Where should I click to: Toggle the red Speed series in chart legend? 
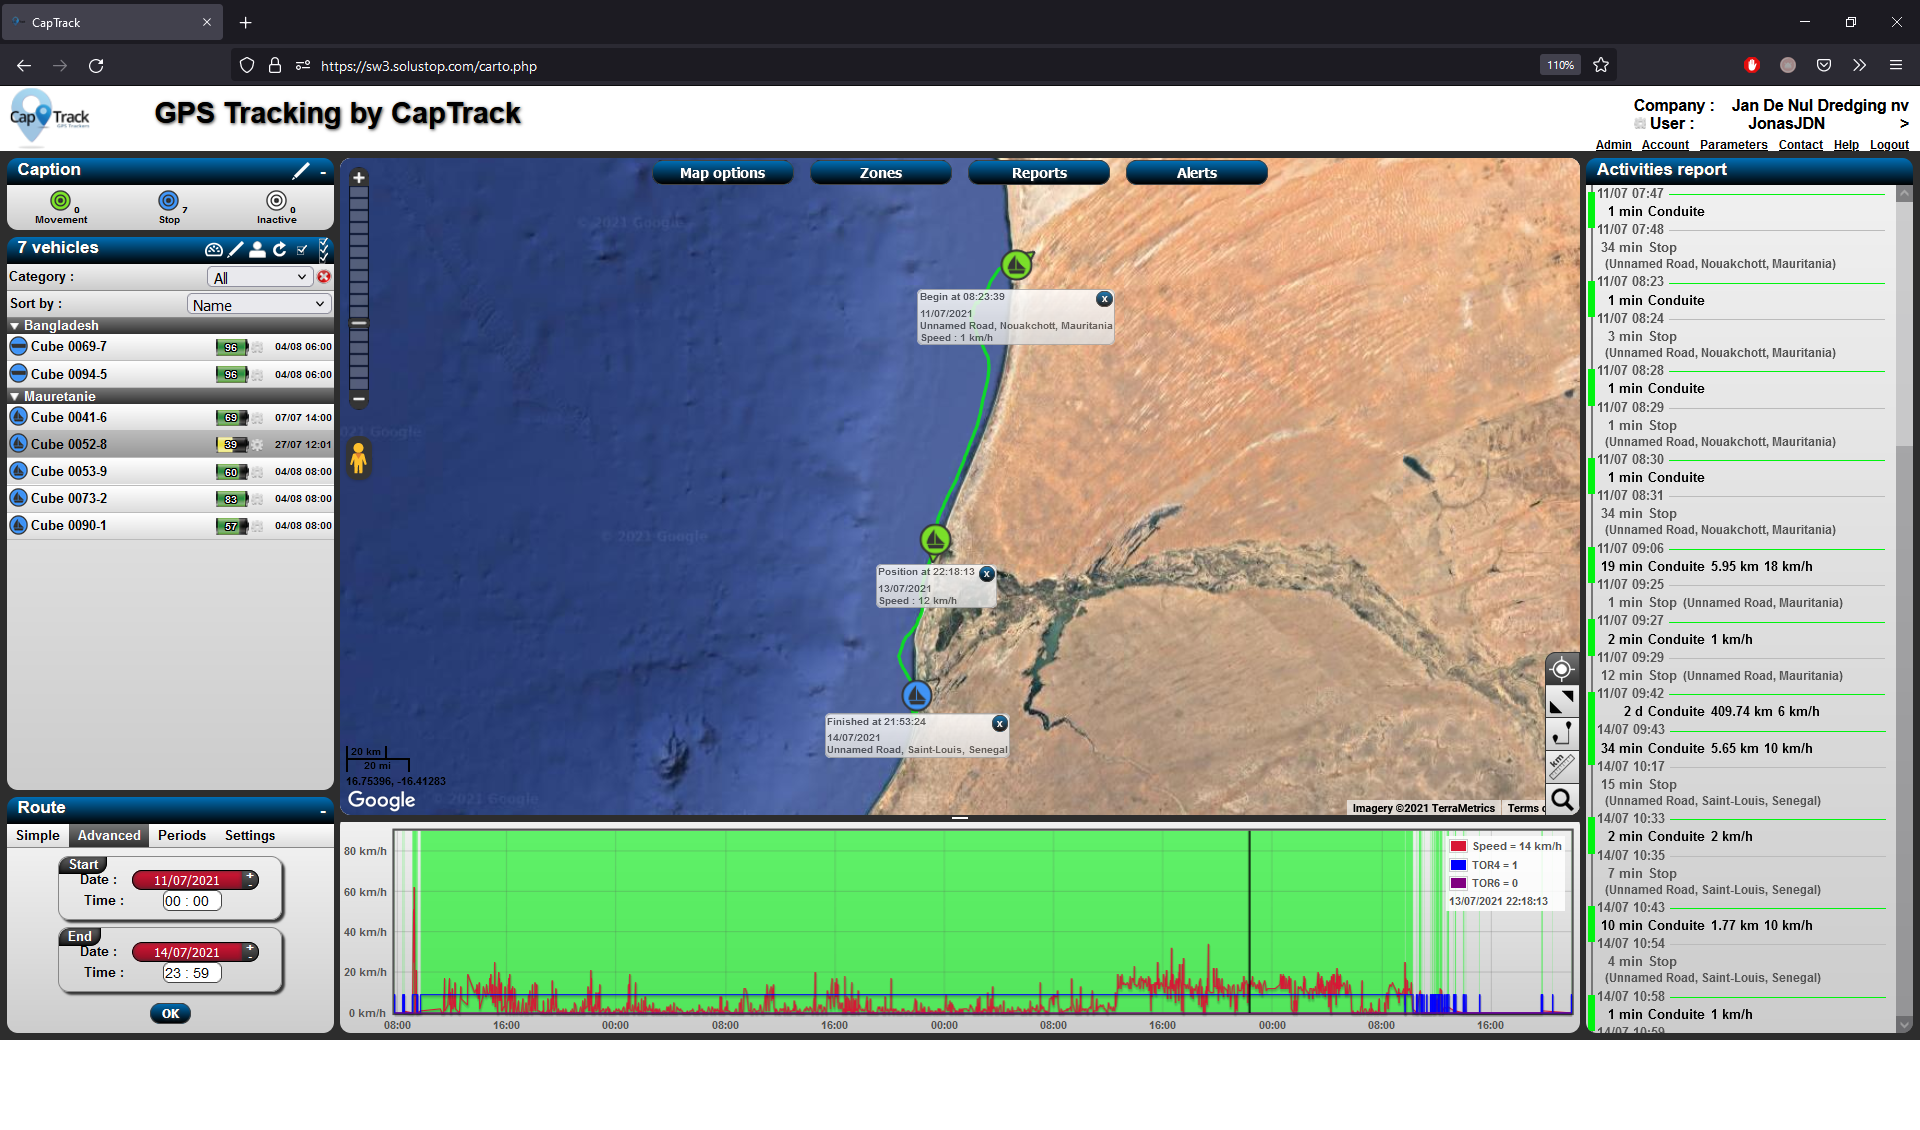[1458, 846]
